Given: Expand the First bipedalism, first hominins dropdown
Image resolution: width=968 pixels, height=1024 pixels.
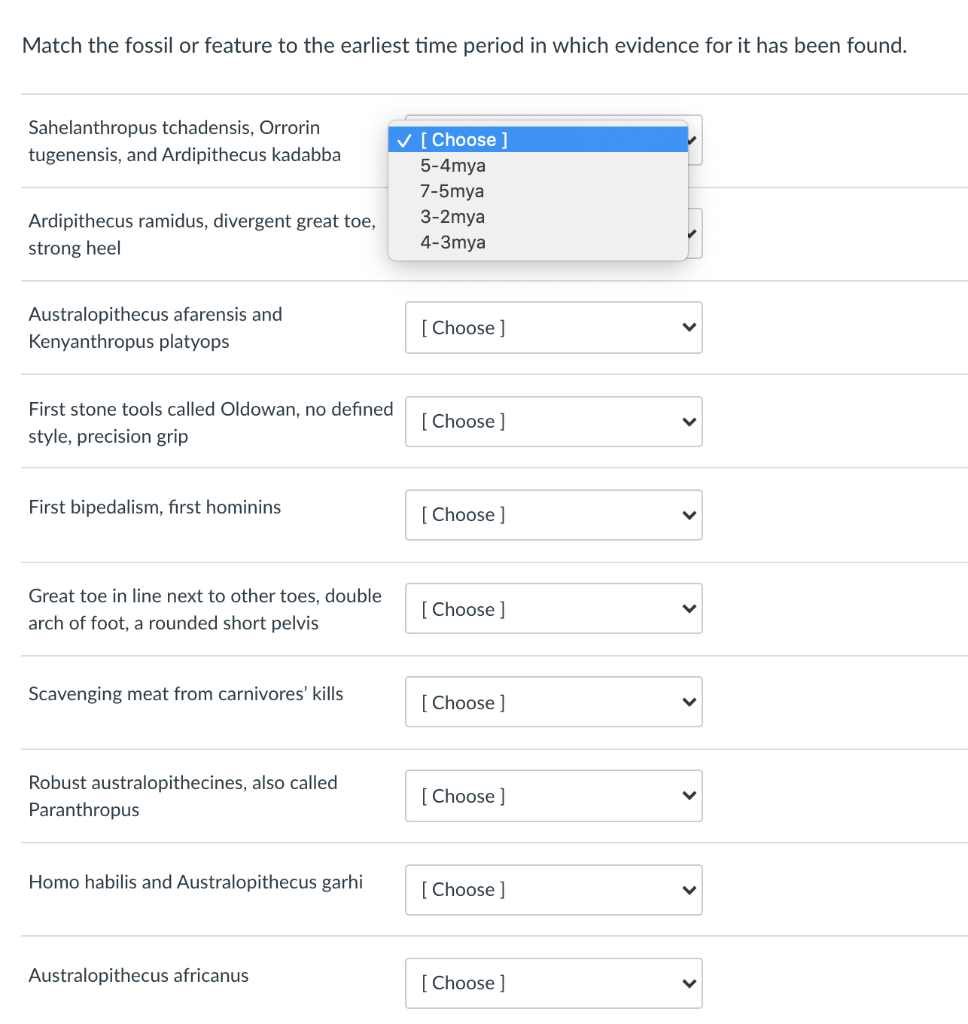Looking at the screenshot, I should click(x=553, y=515).
